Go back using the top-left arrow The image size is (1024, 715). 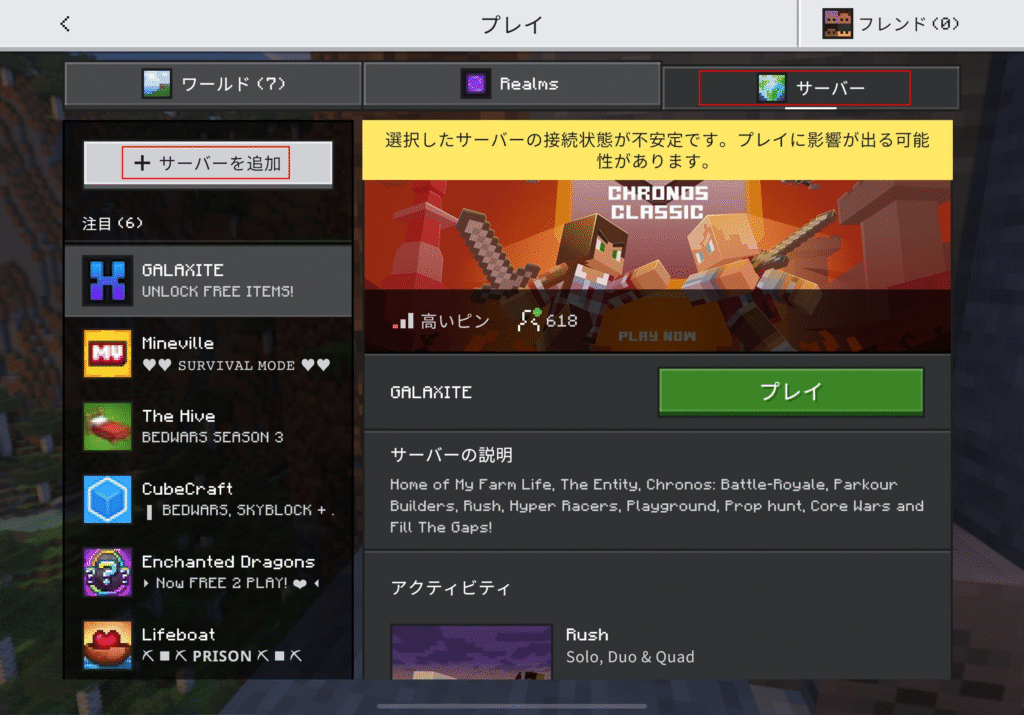(x=65, y=24)
